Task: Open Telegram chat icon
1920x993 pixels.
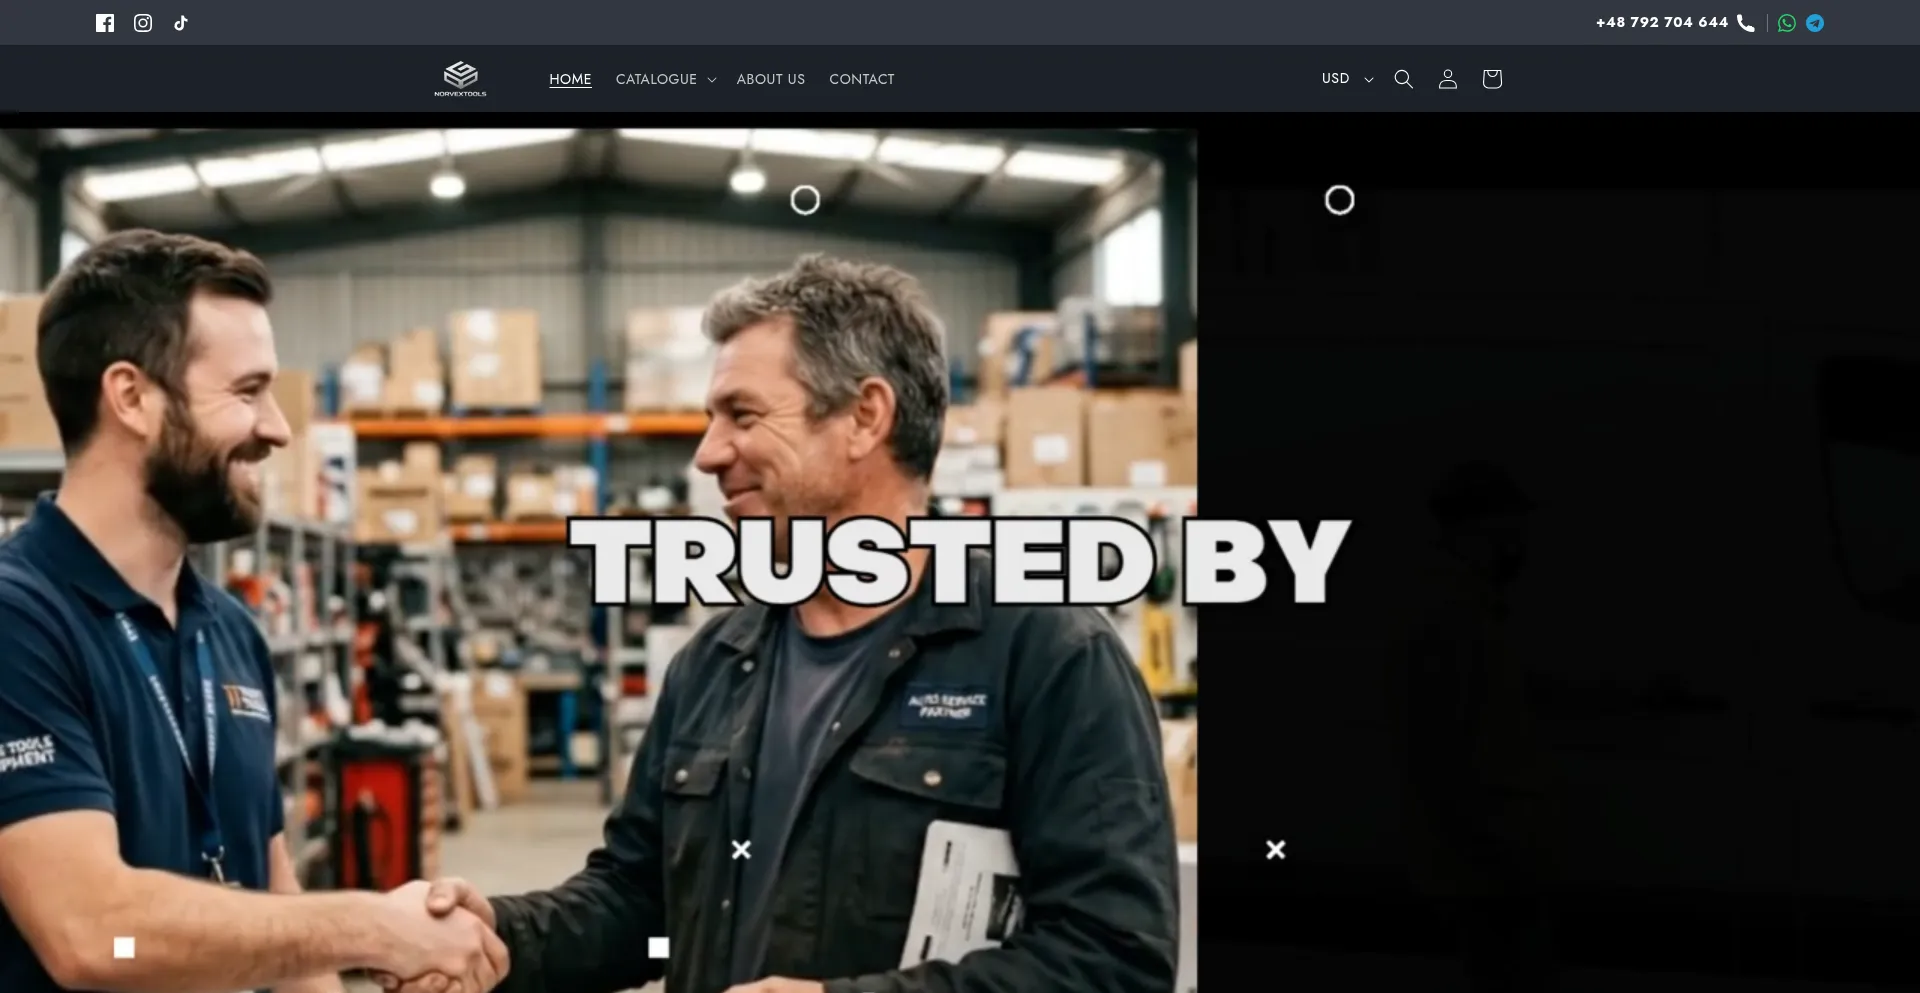Action: tap(1815, 23)
